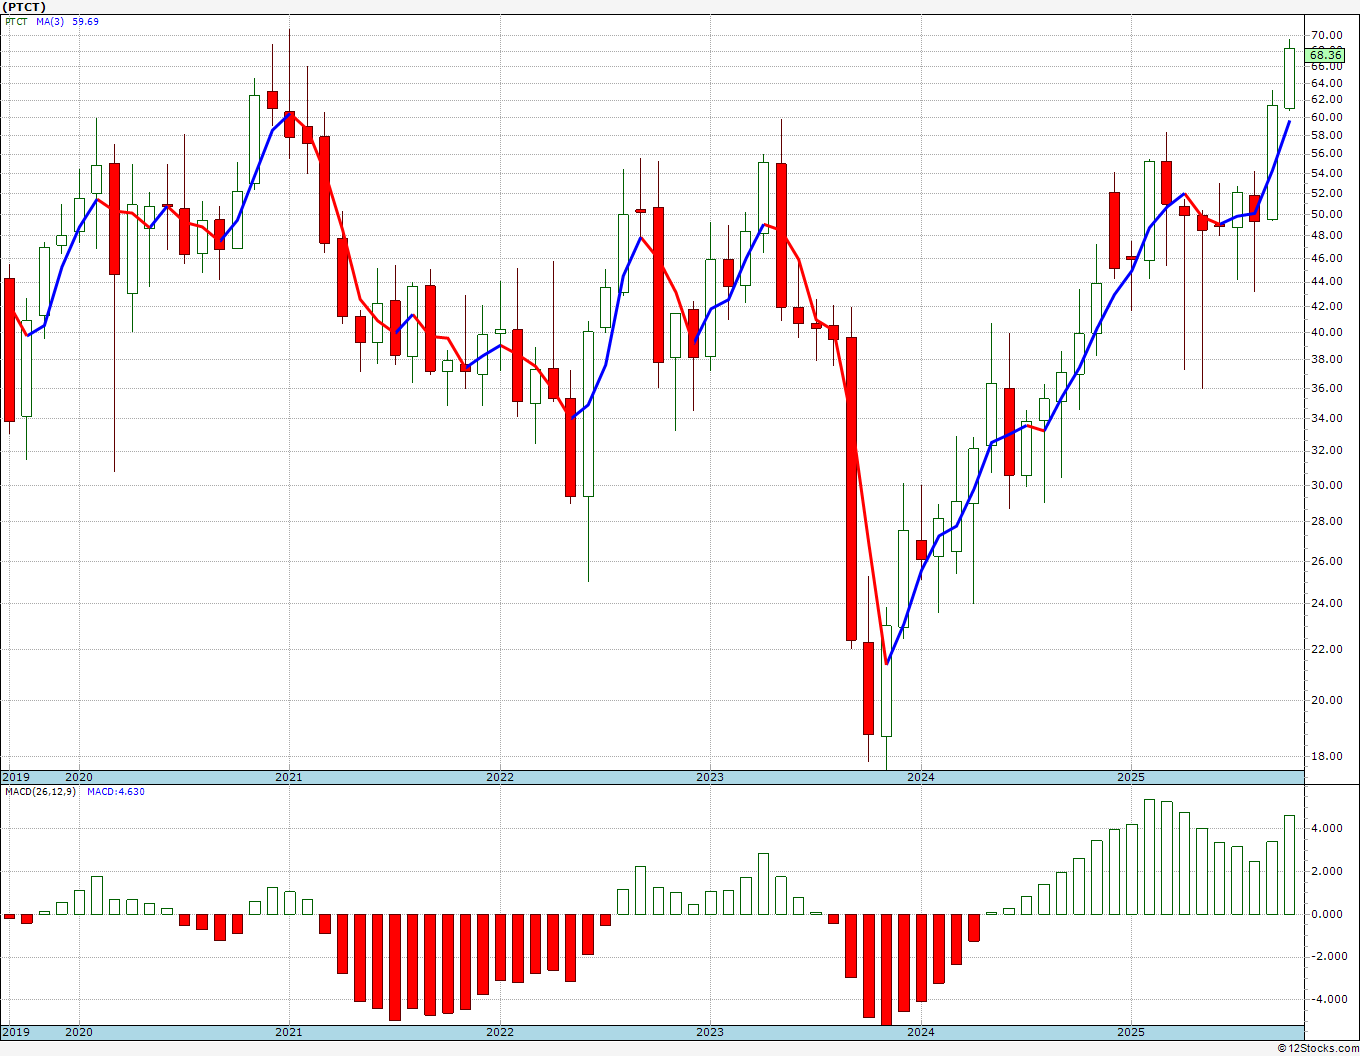Select the 2024 marker on price timeline
The image size is (1360, 1056).
[921, 777]
